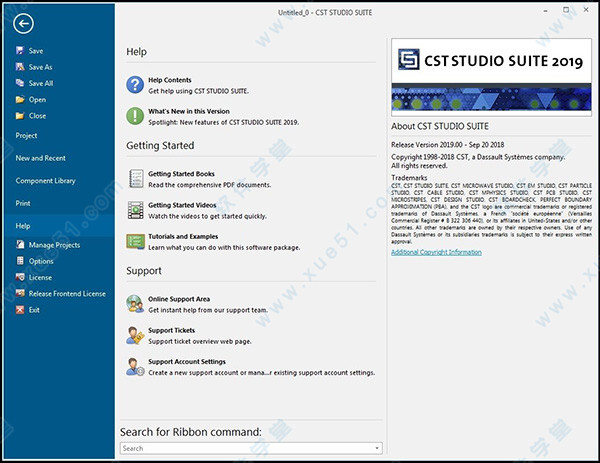Open What's New in this Version

pyautogui.click(x=189, y=111)
